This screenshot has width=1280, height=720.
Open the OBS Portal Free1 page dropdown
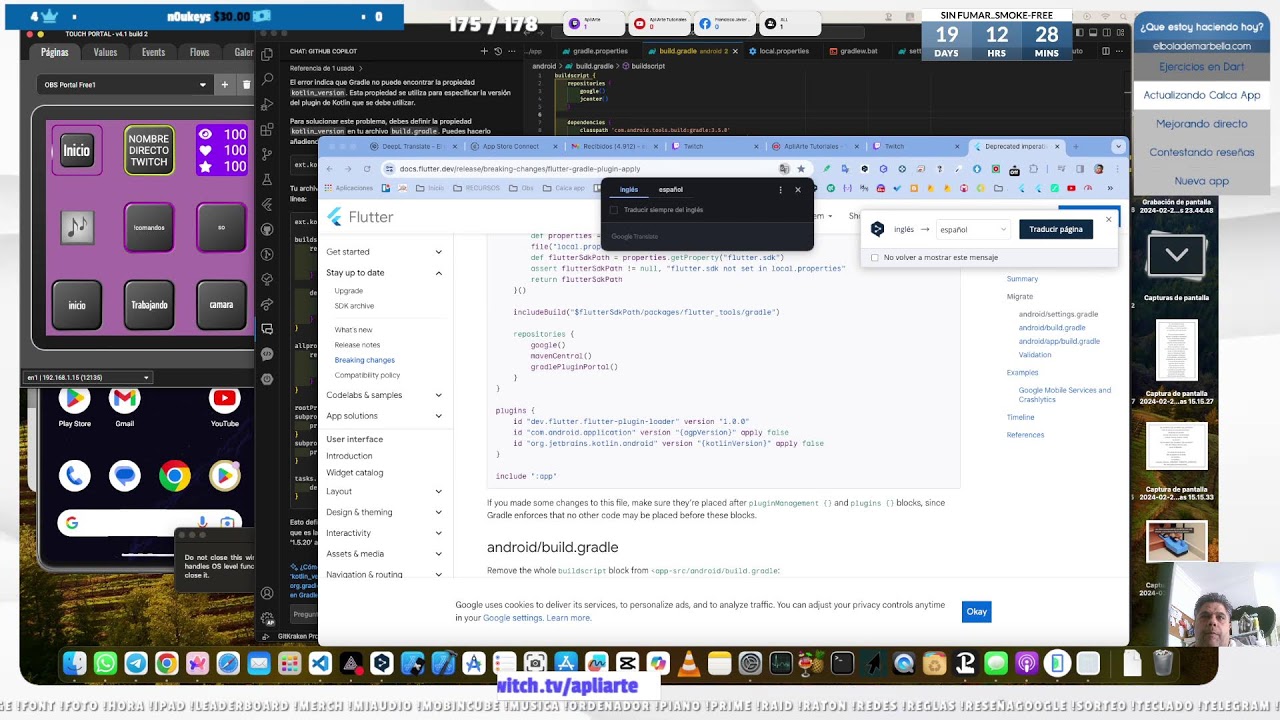124,85
